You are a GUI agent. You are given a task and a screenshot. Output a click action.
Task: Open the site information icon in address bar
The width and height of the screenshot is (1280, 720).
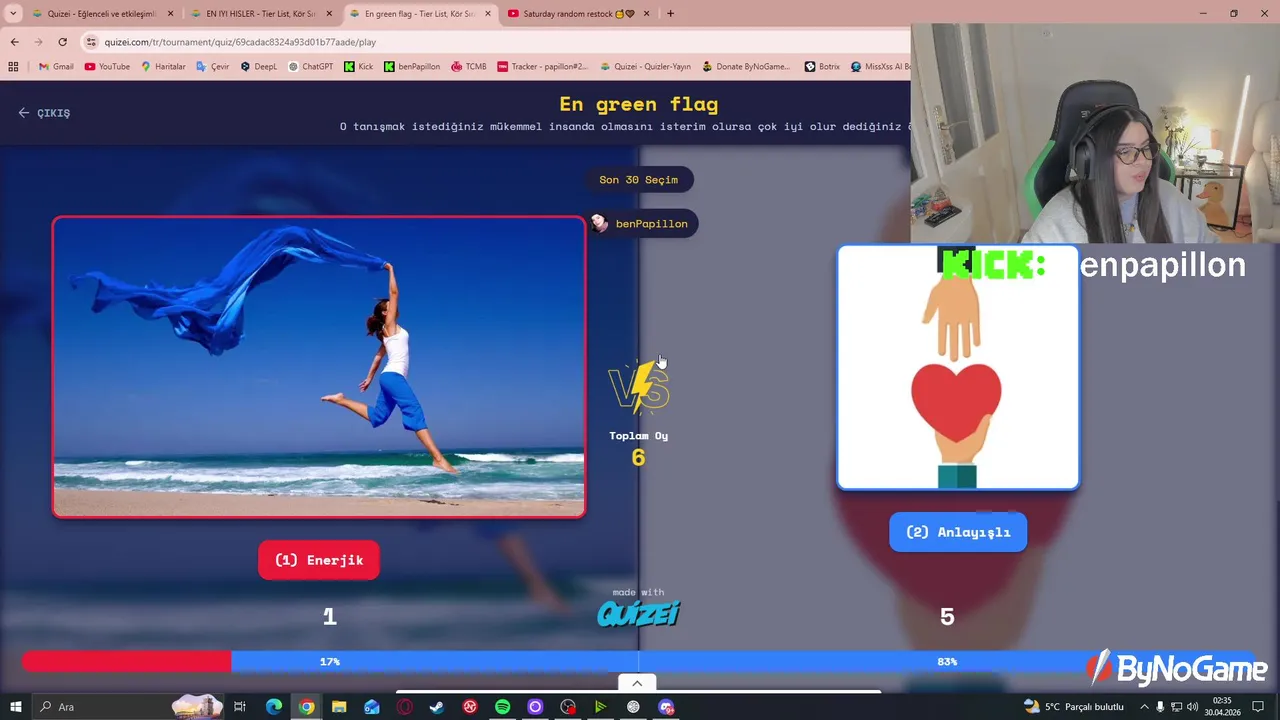(91, 42)
